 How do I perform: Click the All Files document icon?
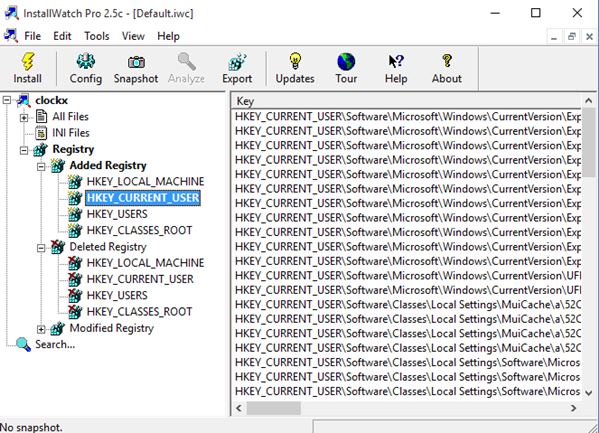tap(41, 117)
